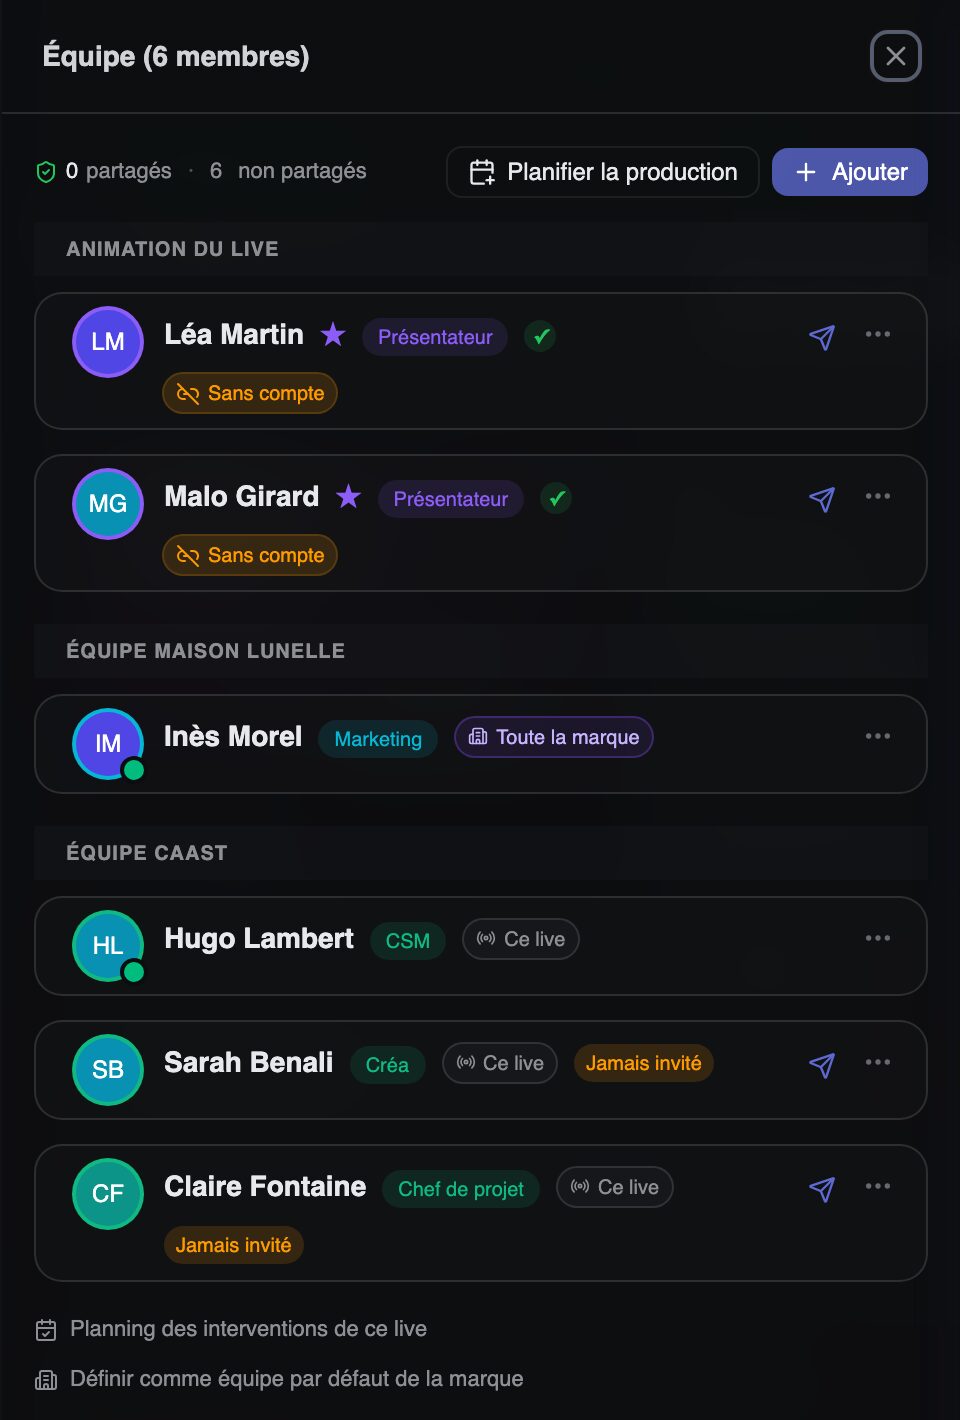Click the LM avatar of Léa Martin
Image resolution: width=960 pixels, height=1420 pixels.
pos(108,342)
